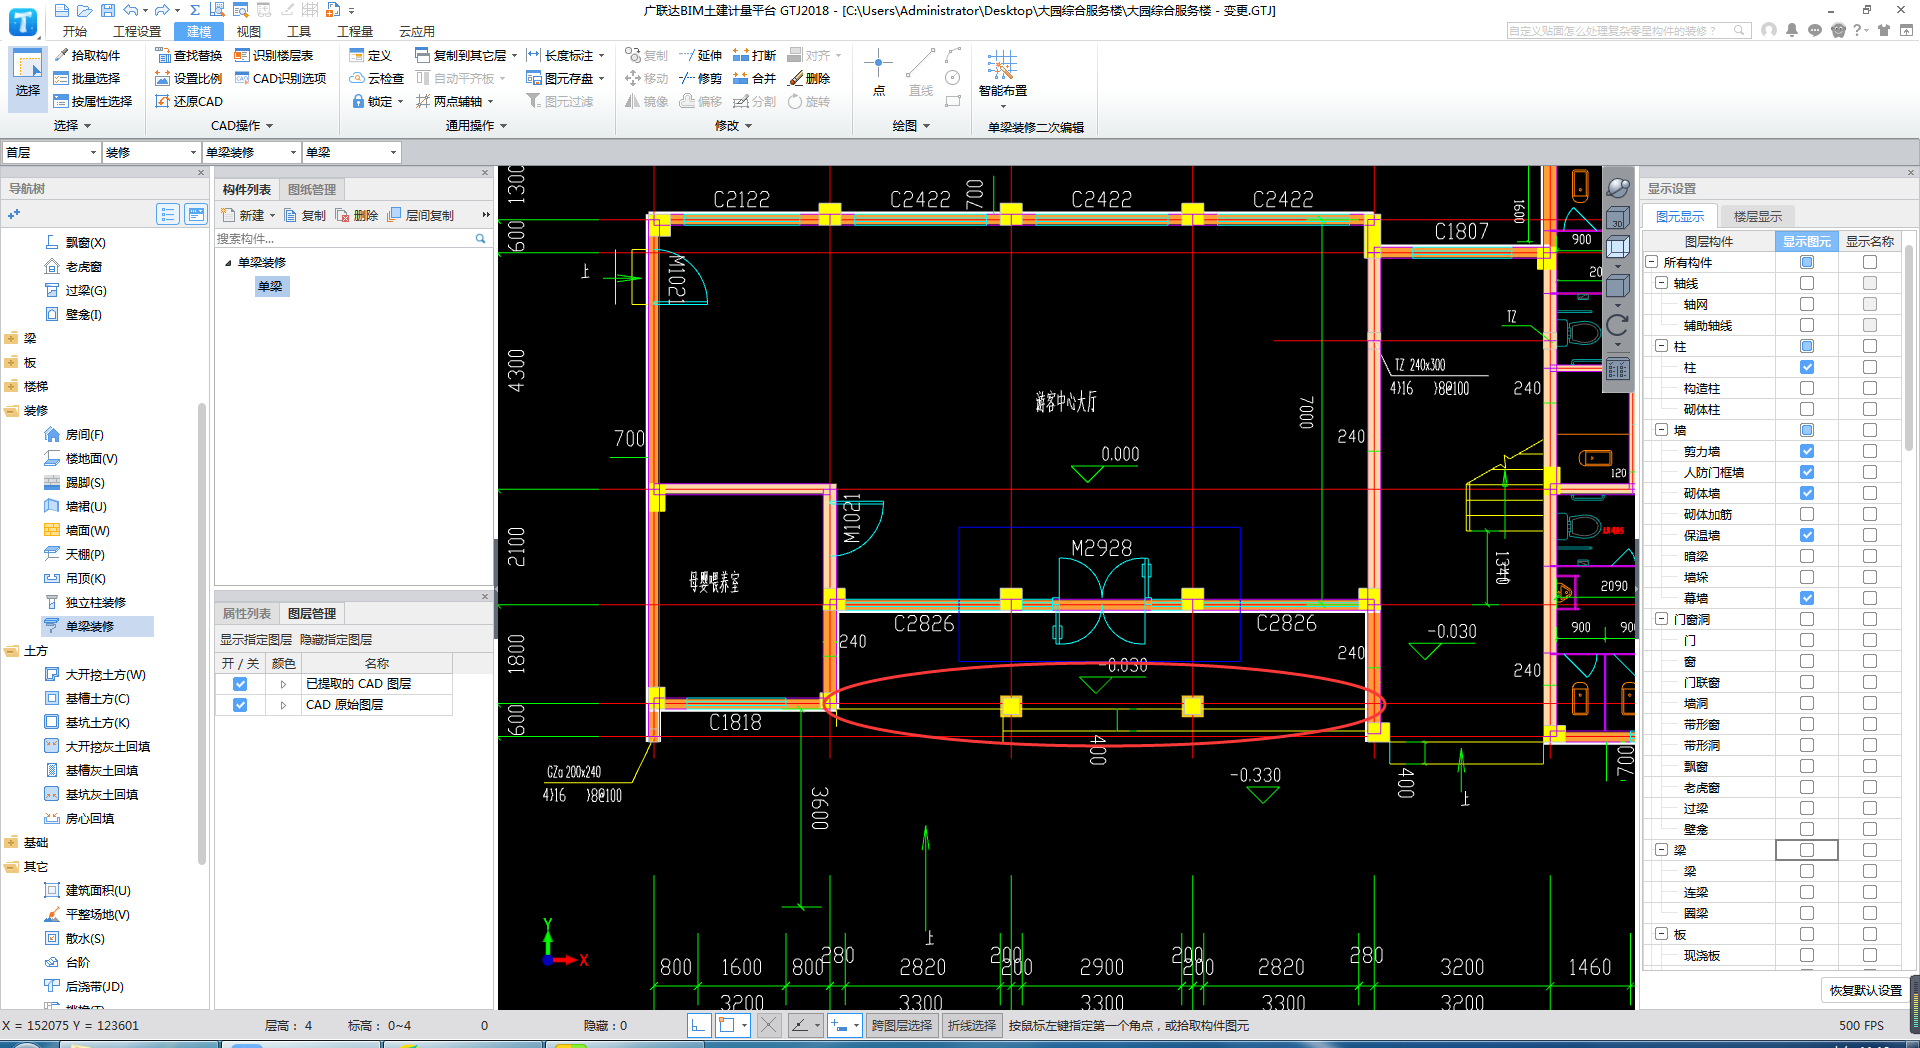Click 隐藏指定图层 button
The image size is (1920, 1048).
click(x=336, y=640)
